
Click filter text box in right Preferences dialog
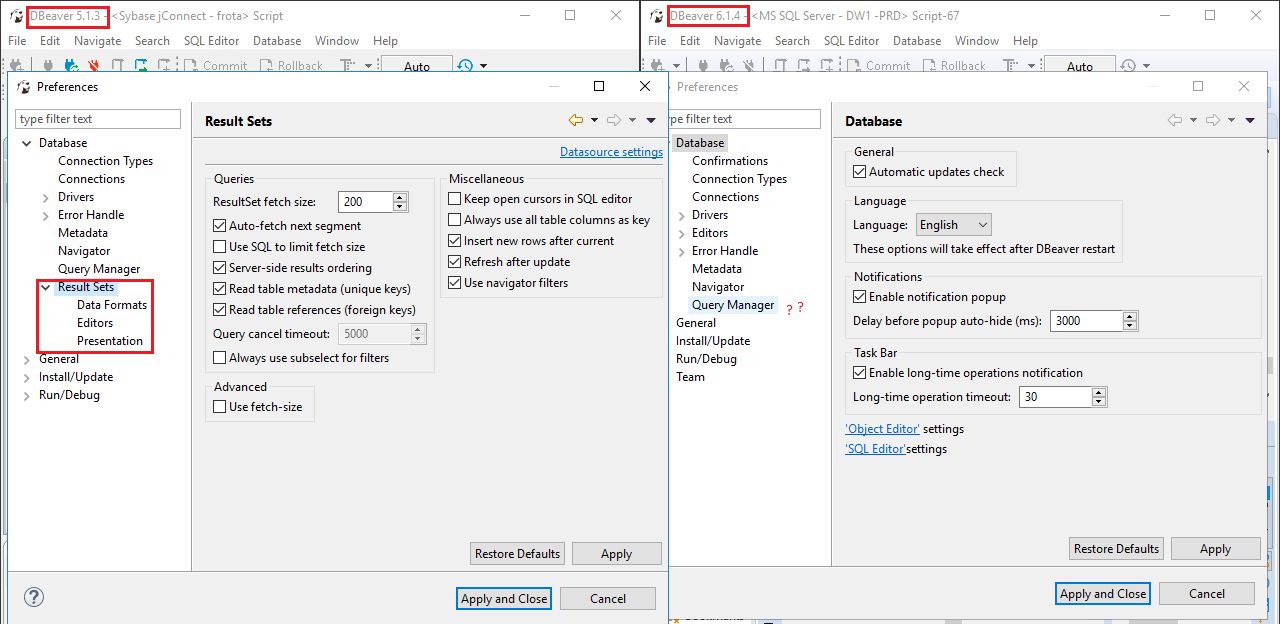pyautogui.click(x=747, y=119)
